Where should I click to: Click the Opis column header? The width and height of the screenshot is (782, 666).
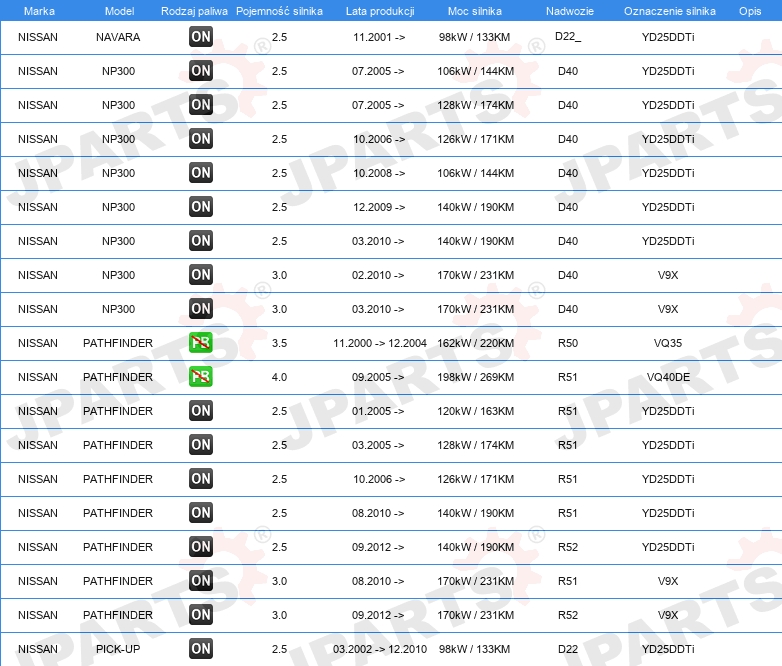point(750,11)
